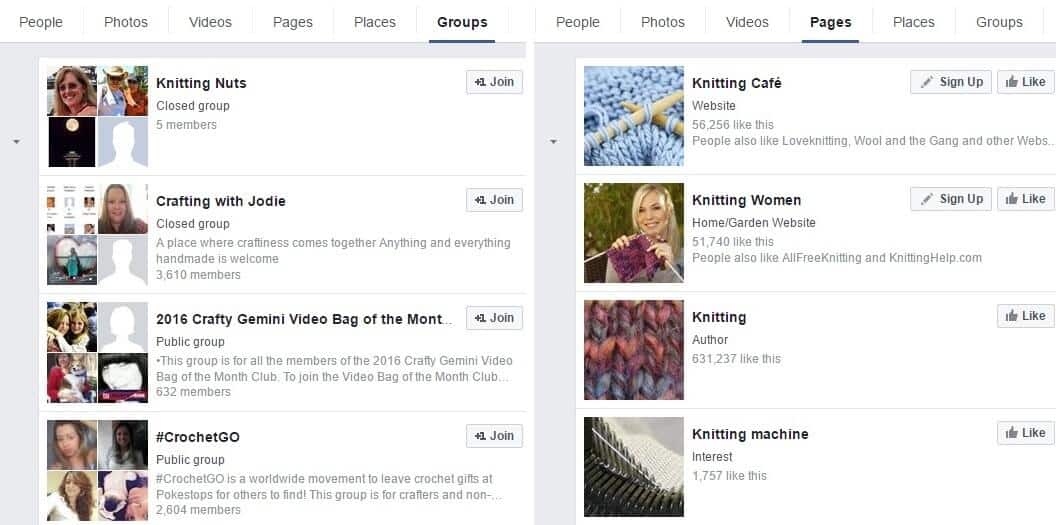Join the Crafting with Jodie group
Screen dimensions: 1056x525
[x=494, y=200]
